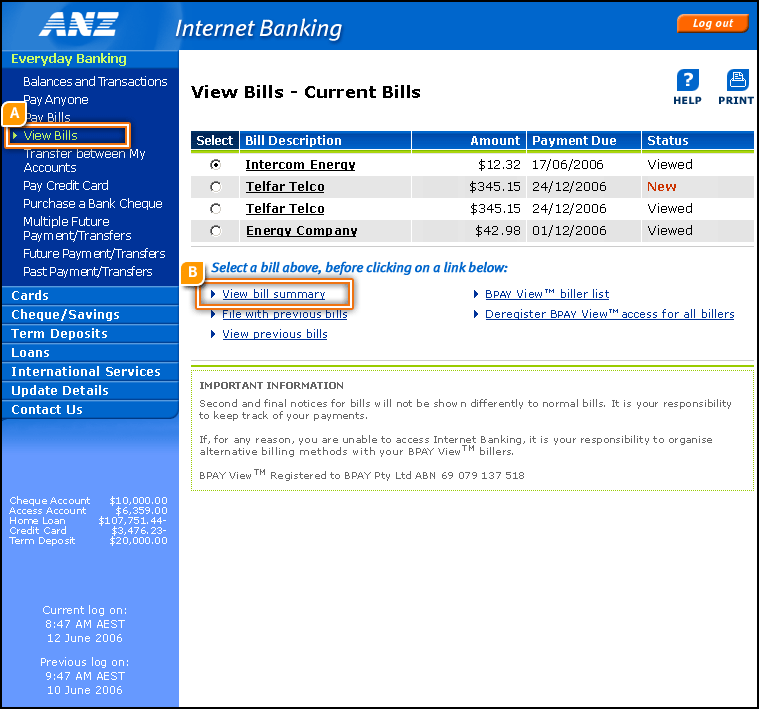Click the 17/06/2006 payment due date
The height and width of the screenshot is (709, 759).
tap(568, 165)
